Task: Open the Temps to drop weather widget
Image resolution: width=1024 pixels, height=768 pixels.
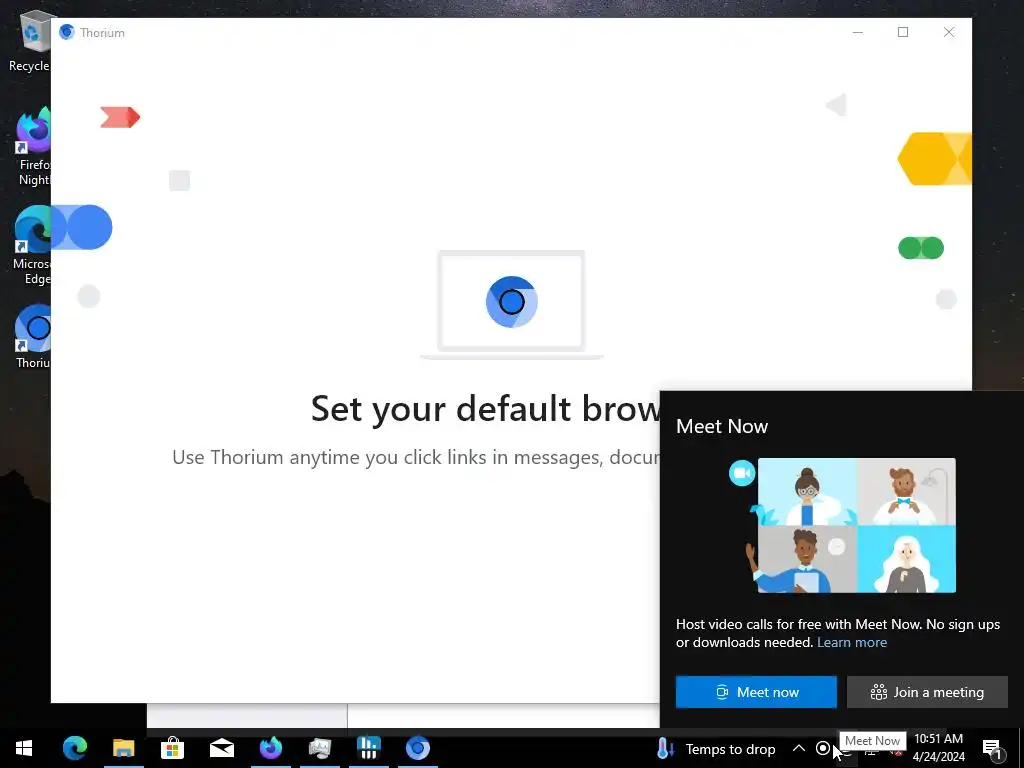Action: click(716, 748)
